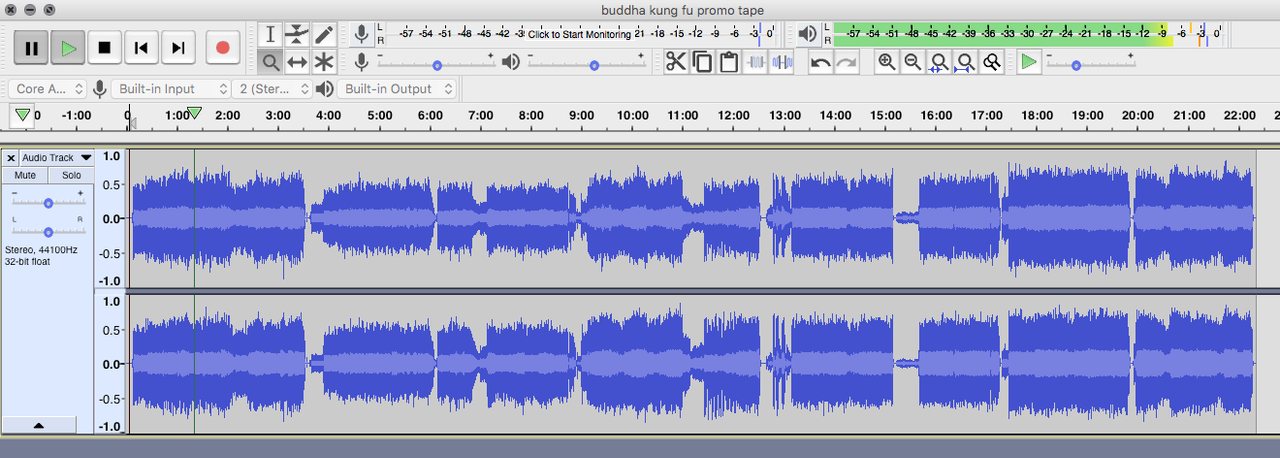Click the Redo arrow icon

tap(847, 62)
